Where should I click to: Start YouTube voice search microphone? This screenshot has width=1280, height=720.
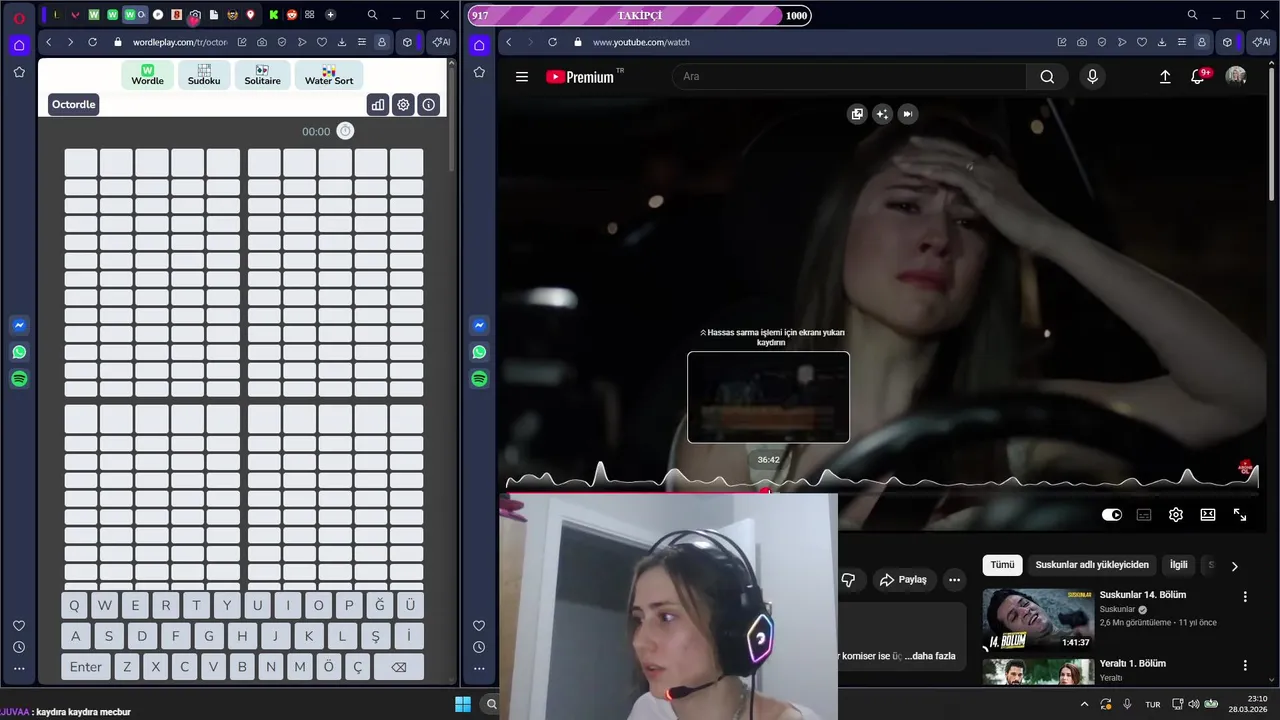(x=1092, y=77)
